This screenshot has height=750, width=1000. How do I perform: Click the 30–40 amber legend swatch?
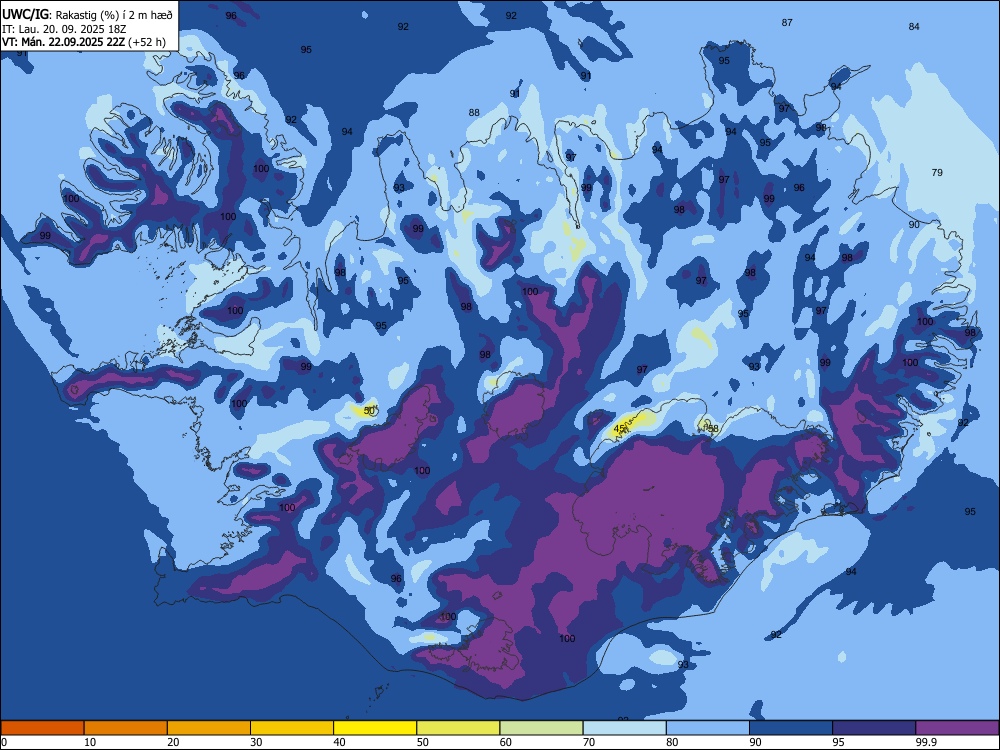[x=292, y=728]
